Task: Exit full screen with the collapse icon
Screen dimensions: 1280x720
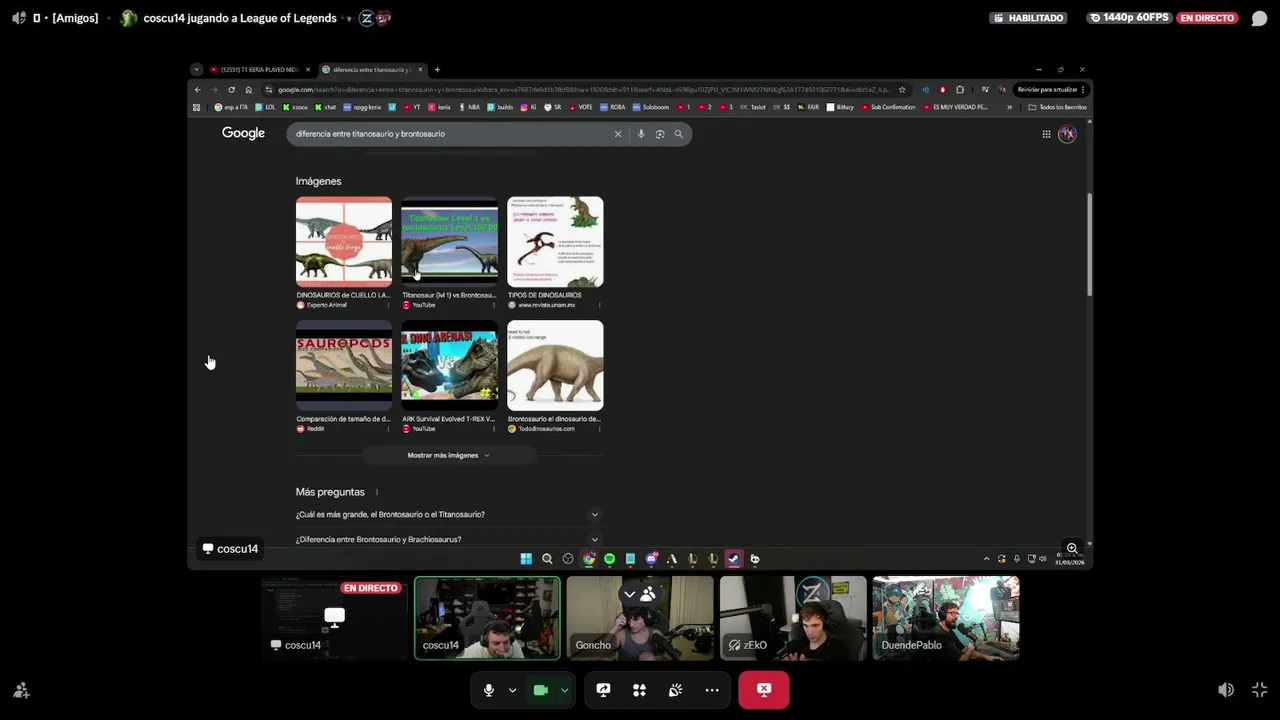Action: (1259, 690)
